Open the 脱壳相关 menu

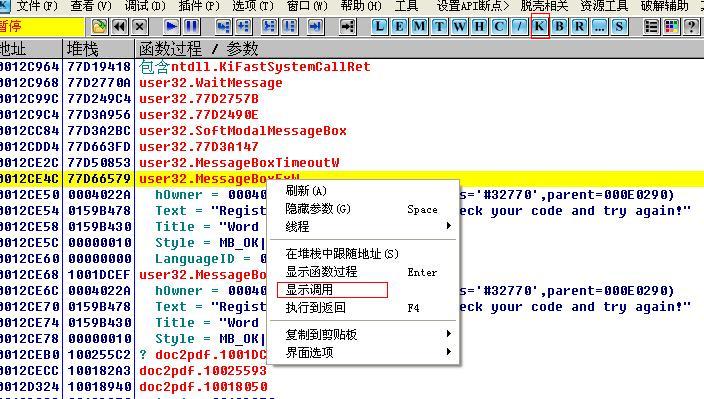[544, 6]
